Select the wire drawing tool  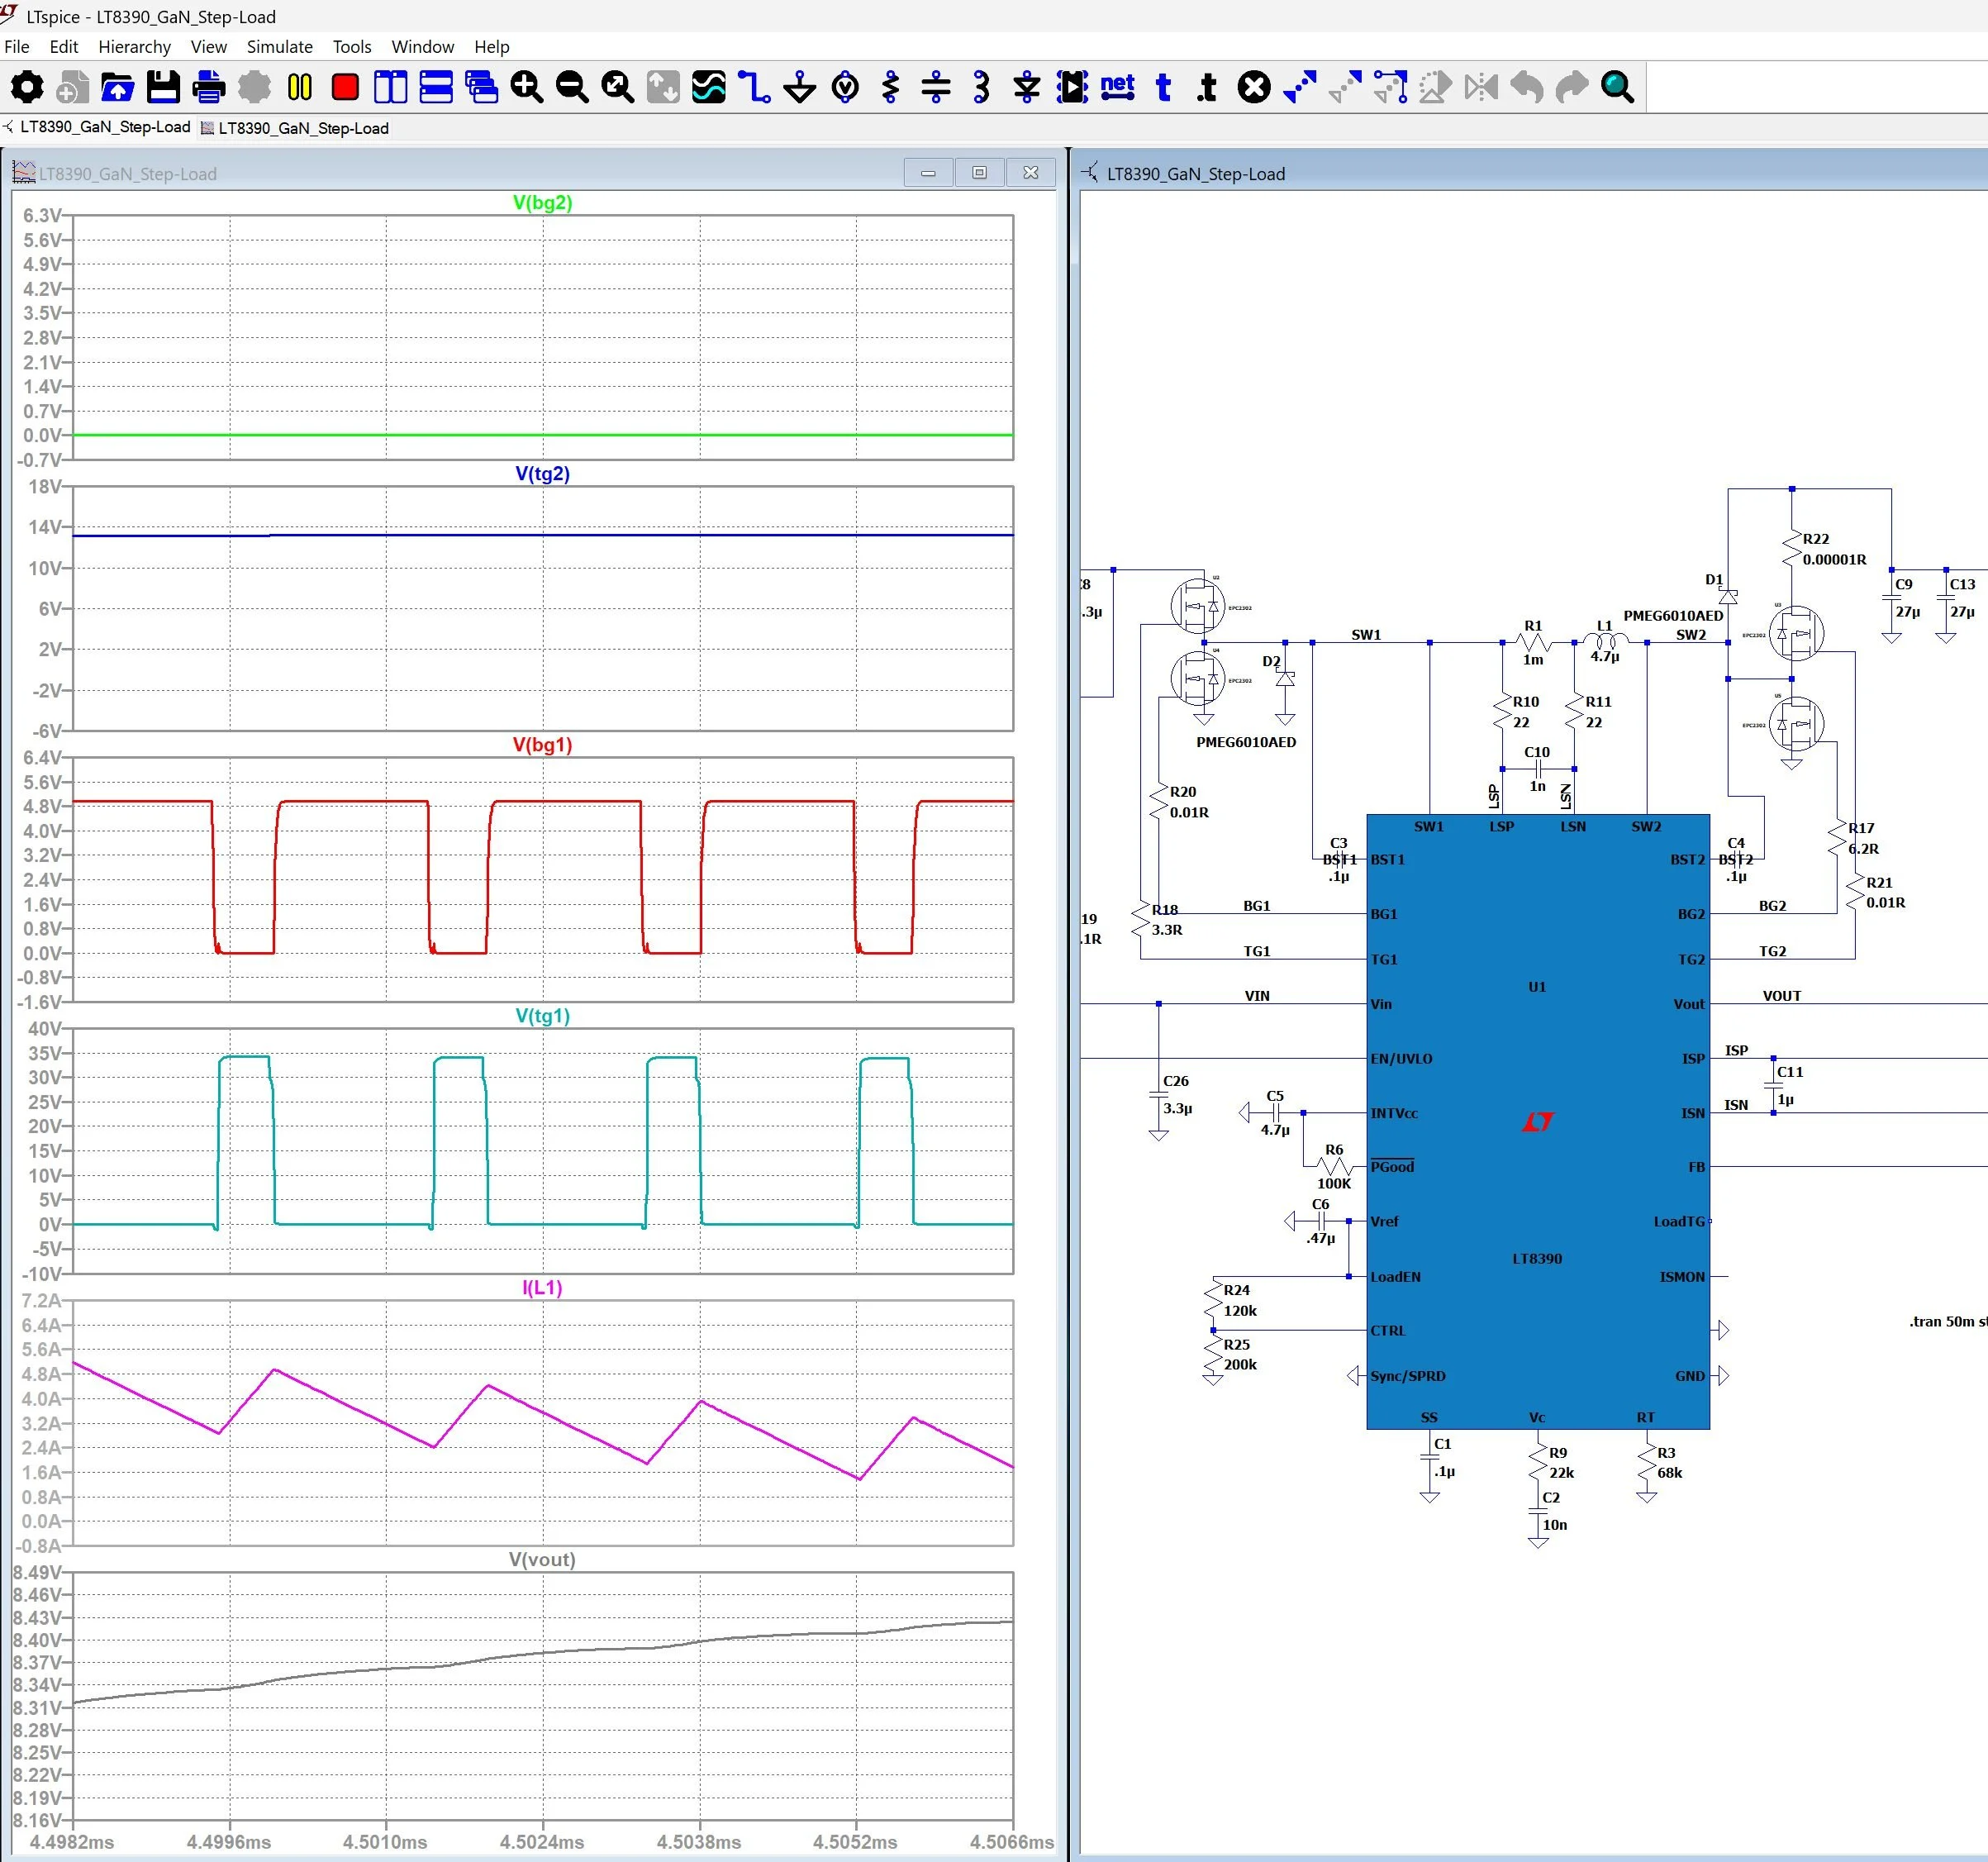point(755,88)
